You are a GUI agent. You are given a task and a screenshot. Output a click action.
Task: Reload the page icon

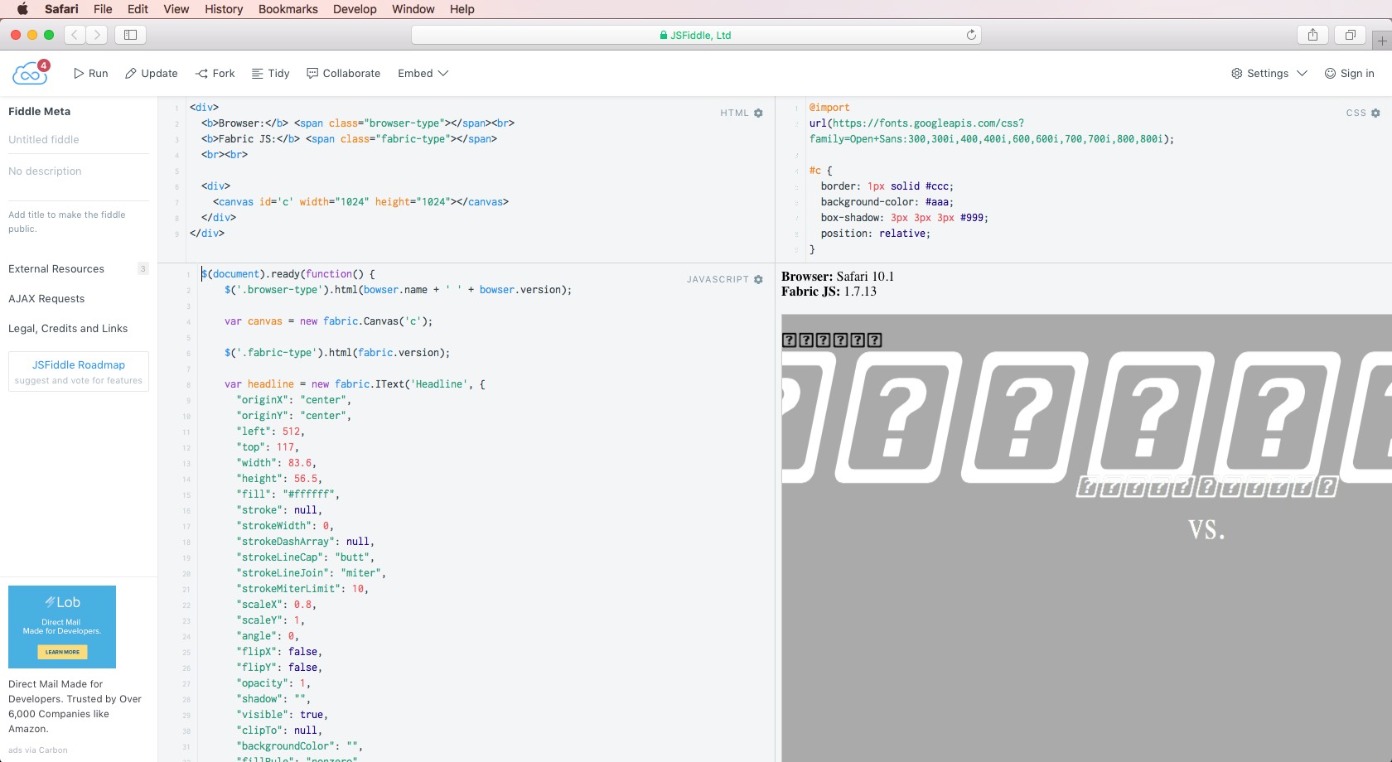(971, 35)
